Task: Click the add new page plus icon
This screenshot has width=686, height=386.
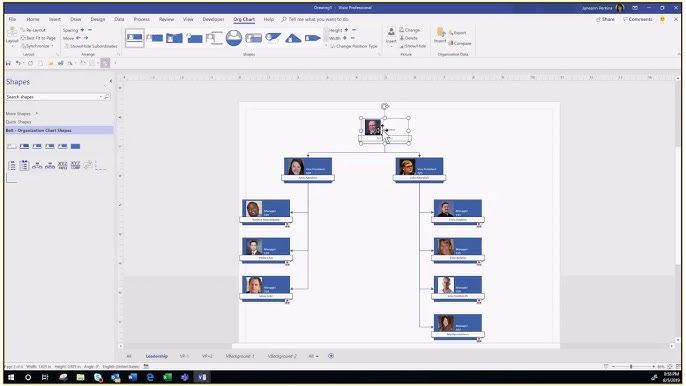Action: (331, 356)
